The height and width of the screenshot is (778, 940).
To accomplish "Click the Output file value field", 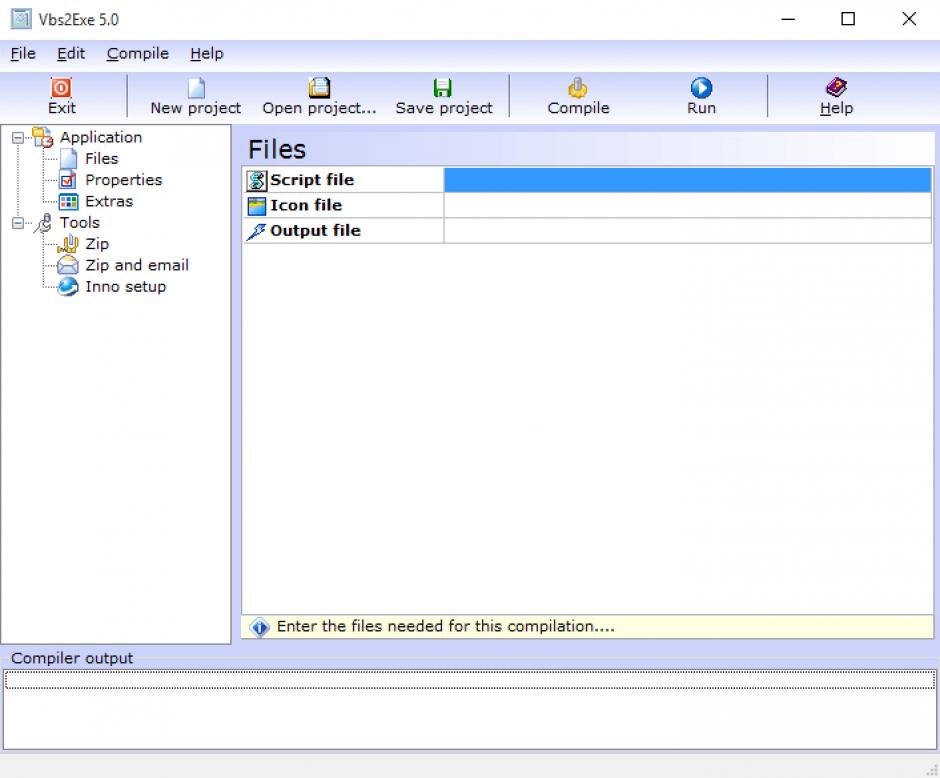I will tap(688, 231).
